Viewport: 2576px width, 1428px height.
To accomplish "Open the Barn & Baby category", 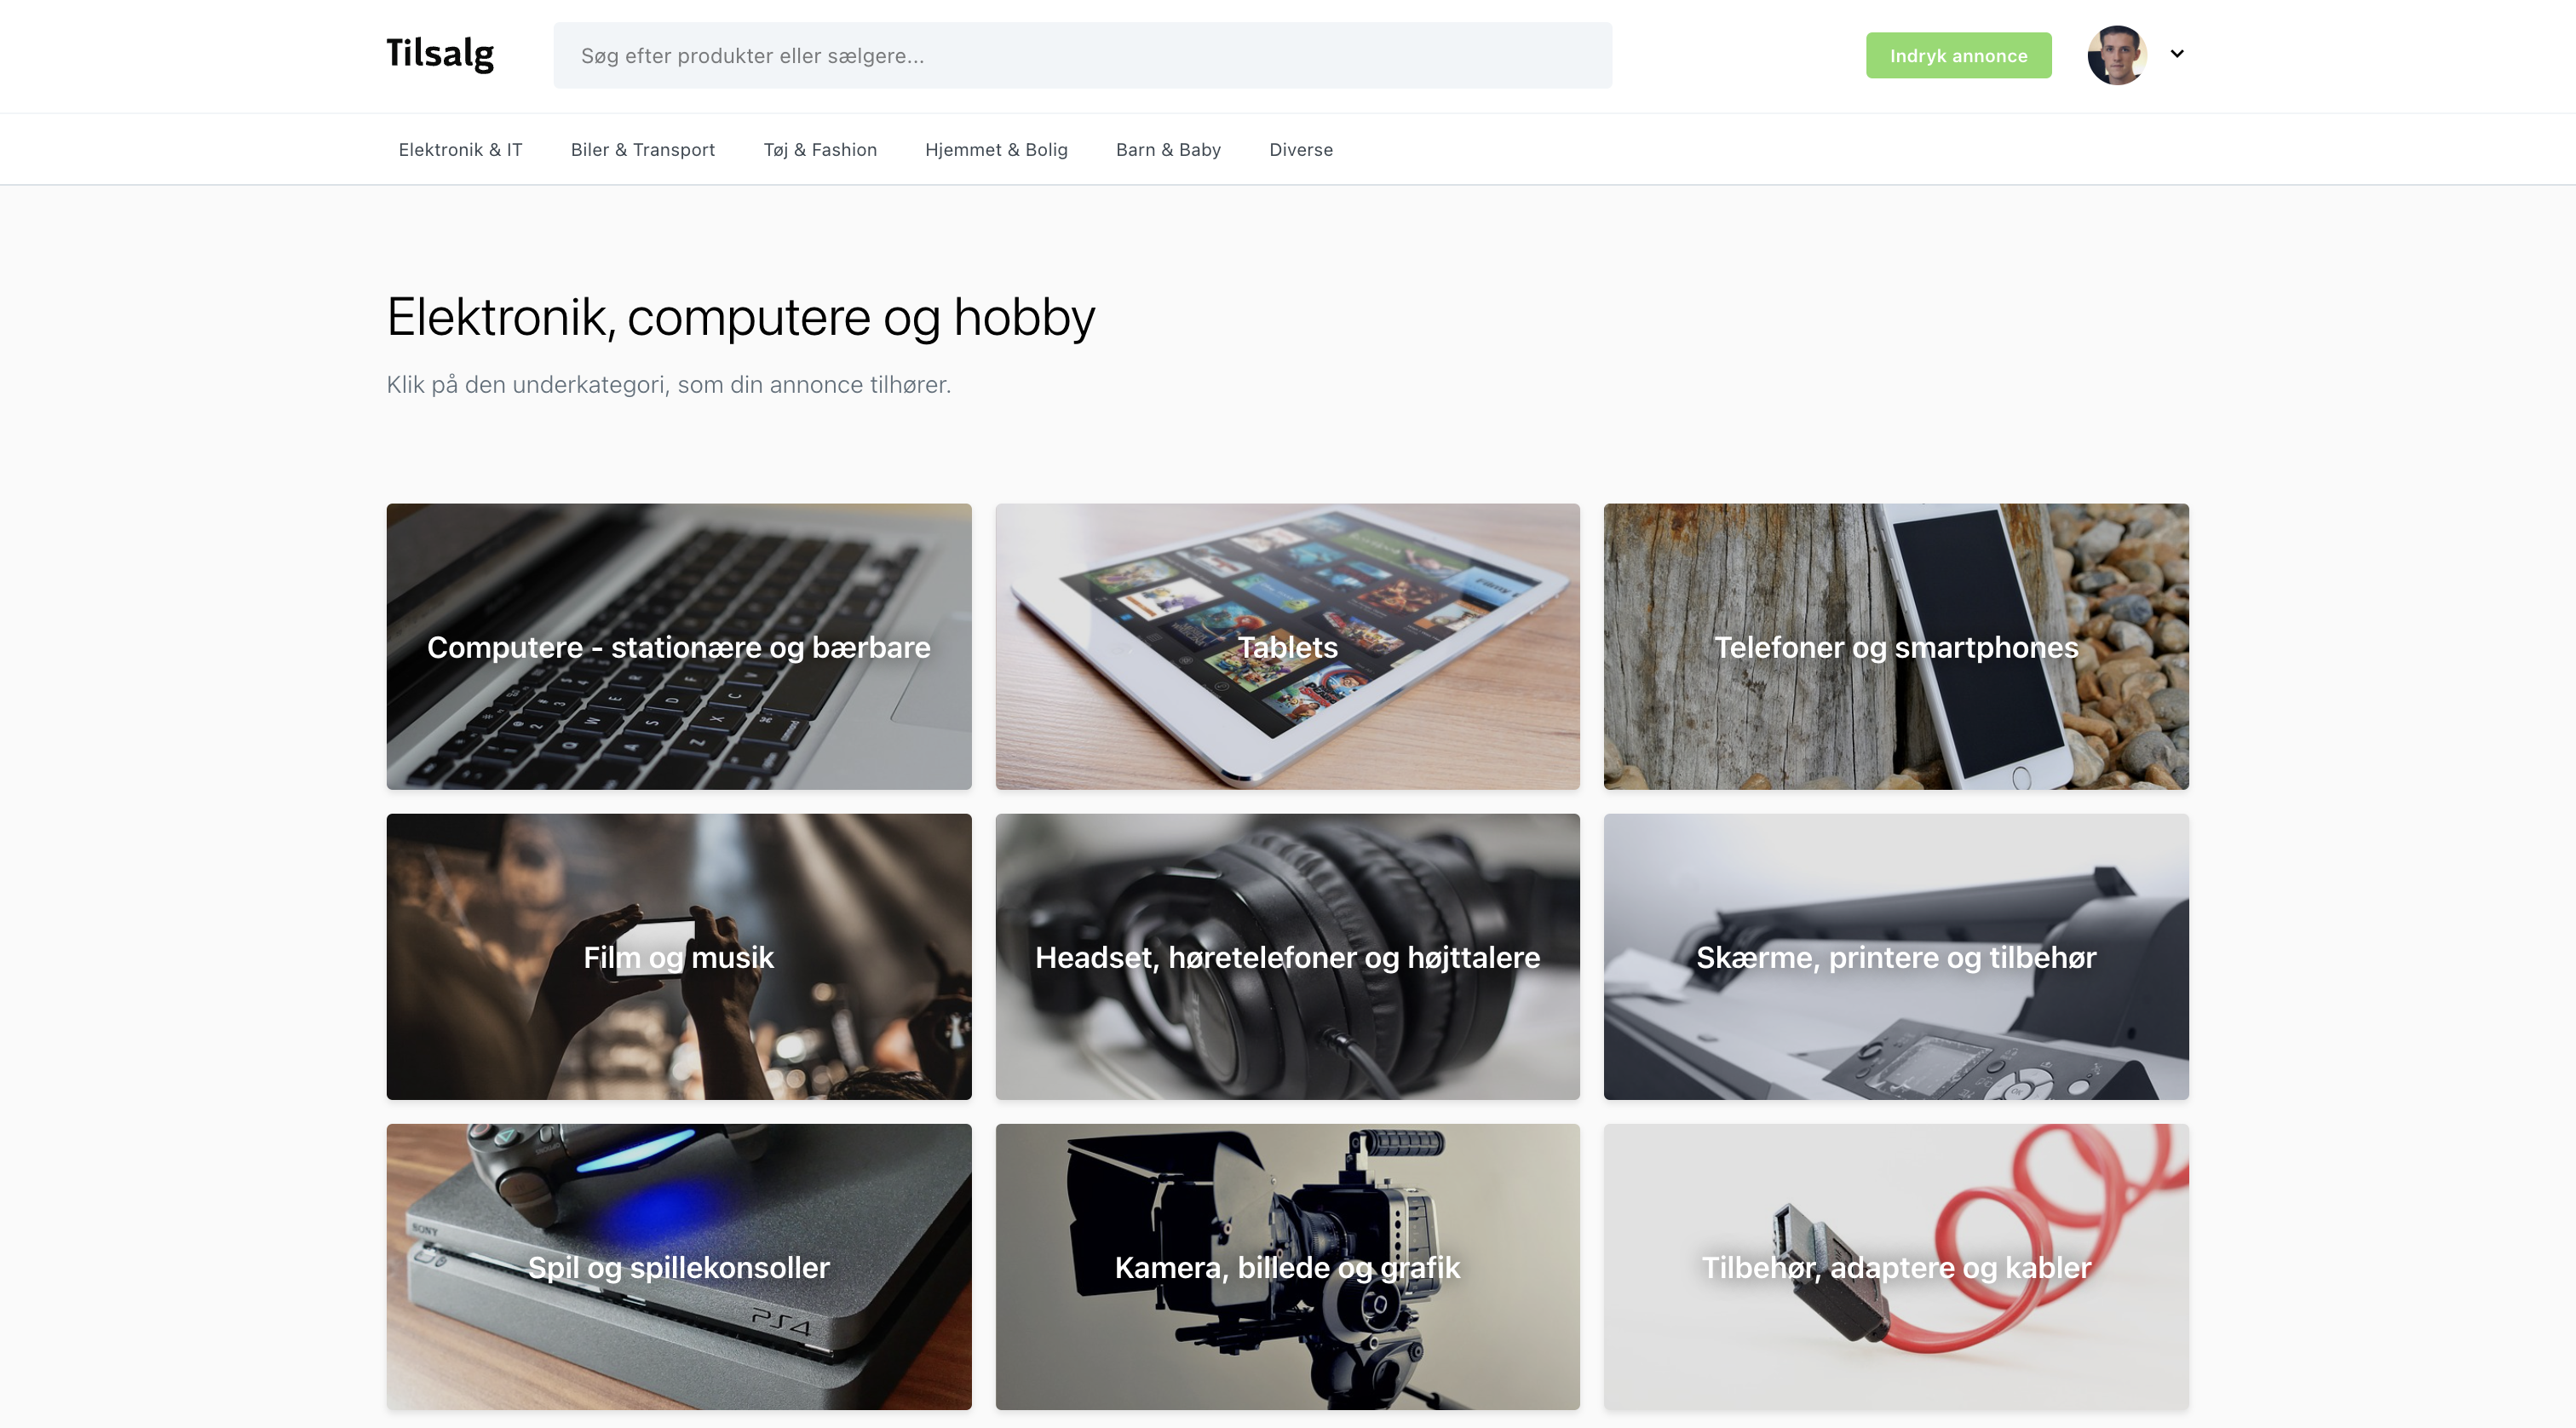I will click(x=1168, y=149).
